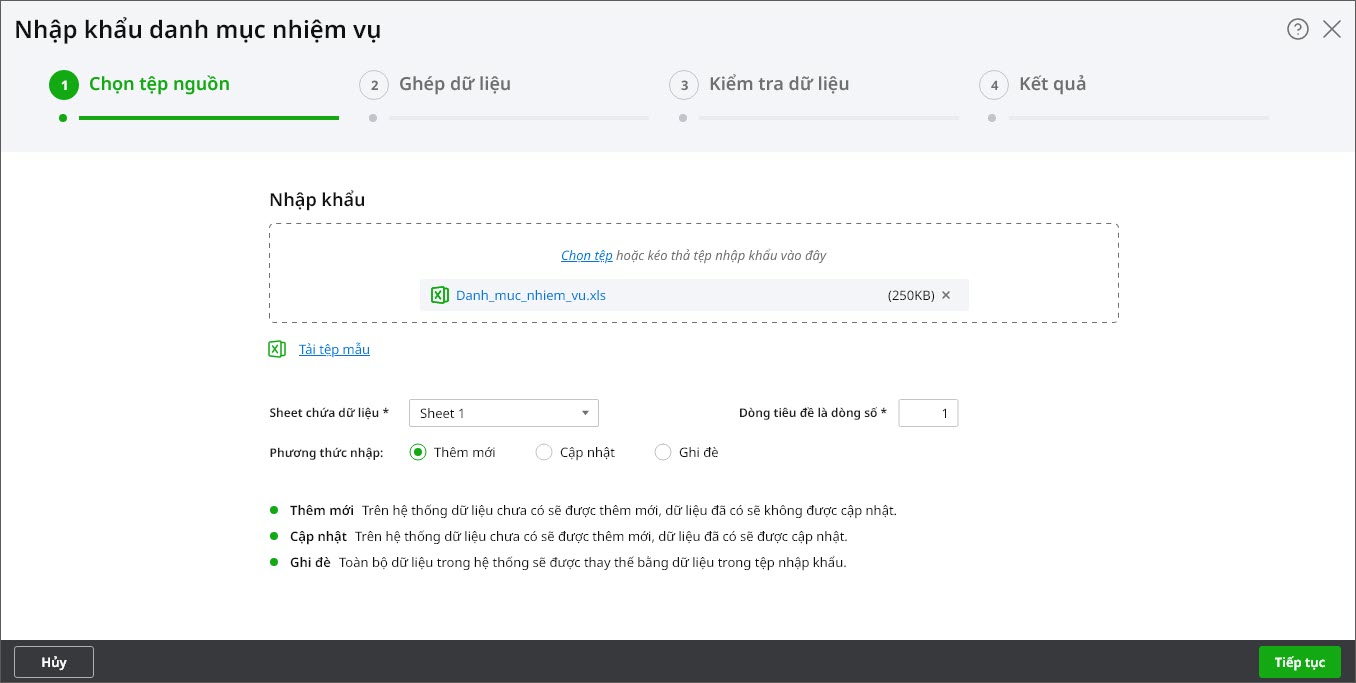Click the Hủy cancel button
Screen dimensions: 1356x683
tap(54, 662)
